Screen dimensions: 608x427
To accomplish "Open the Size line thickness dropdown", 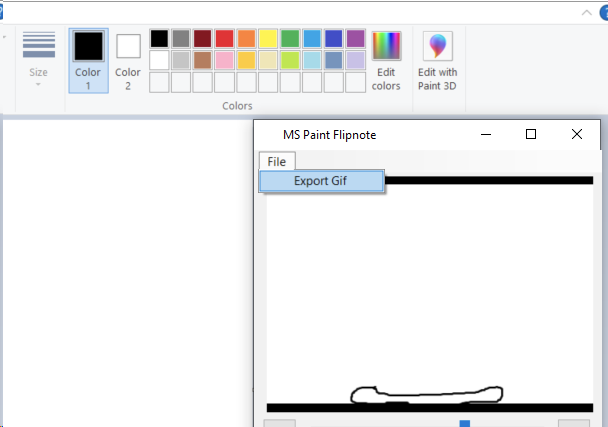I will click(x=38, y=59).
